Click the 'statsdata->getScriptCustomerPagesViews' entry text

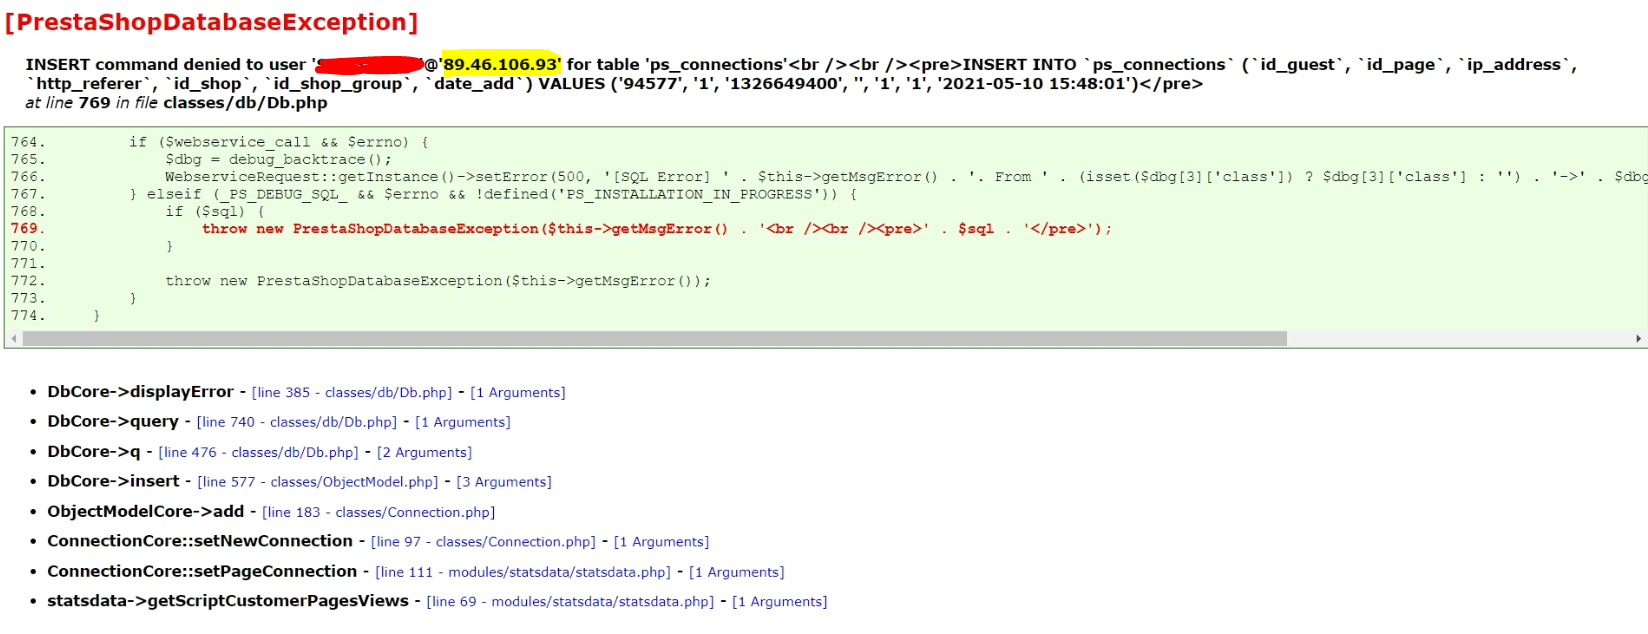point(228,601)
